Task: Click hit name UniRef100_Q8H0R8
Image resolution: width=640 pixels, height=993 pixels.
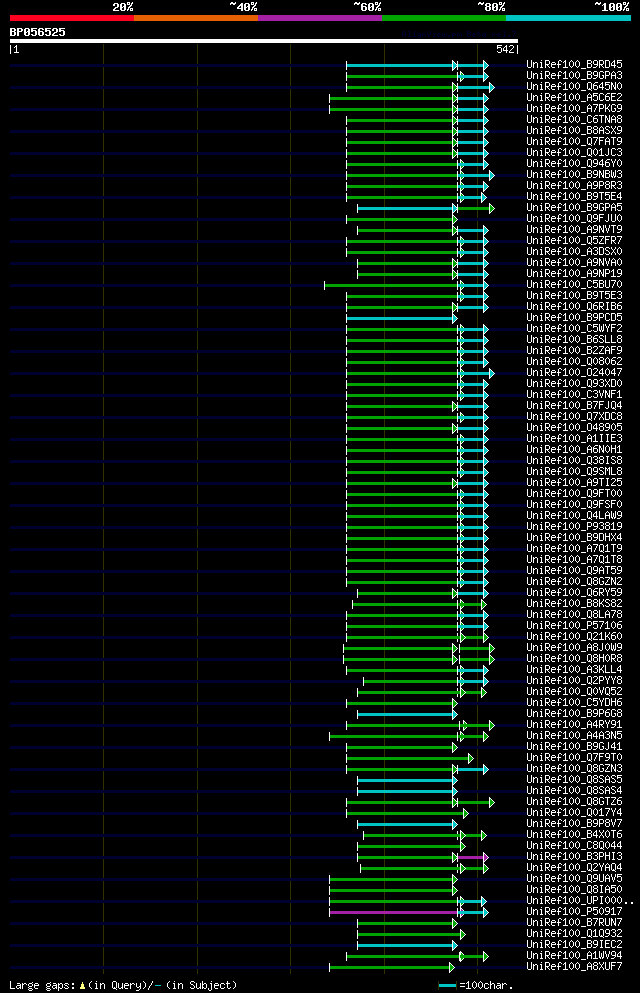Action: 574,659
